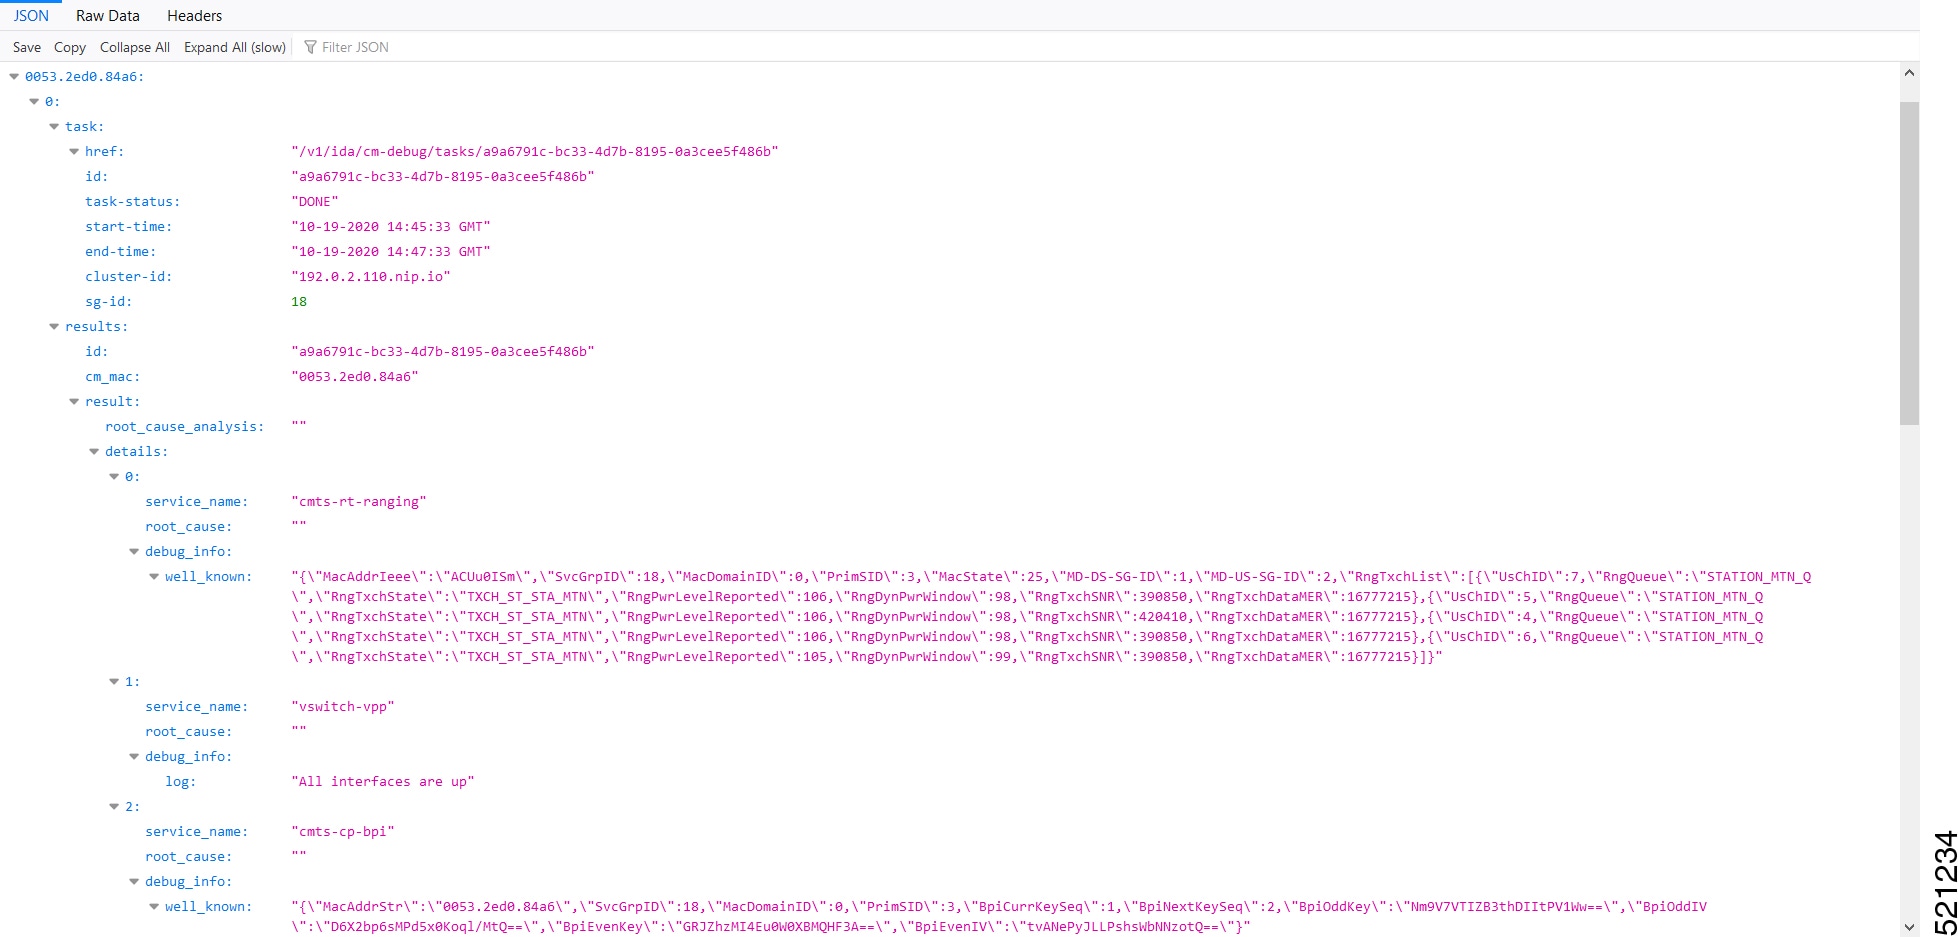Open the Raw Data tab

point(108,15)
